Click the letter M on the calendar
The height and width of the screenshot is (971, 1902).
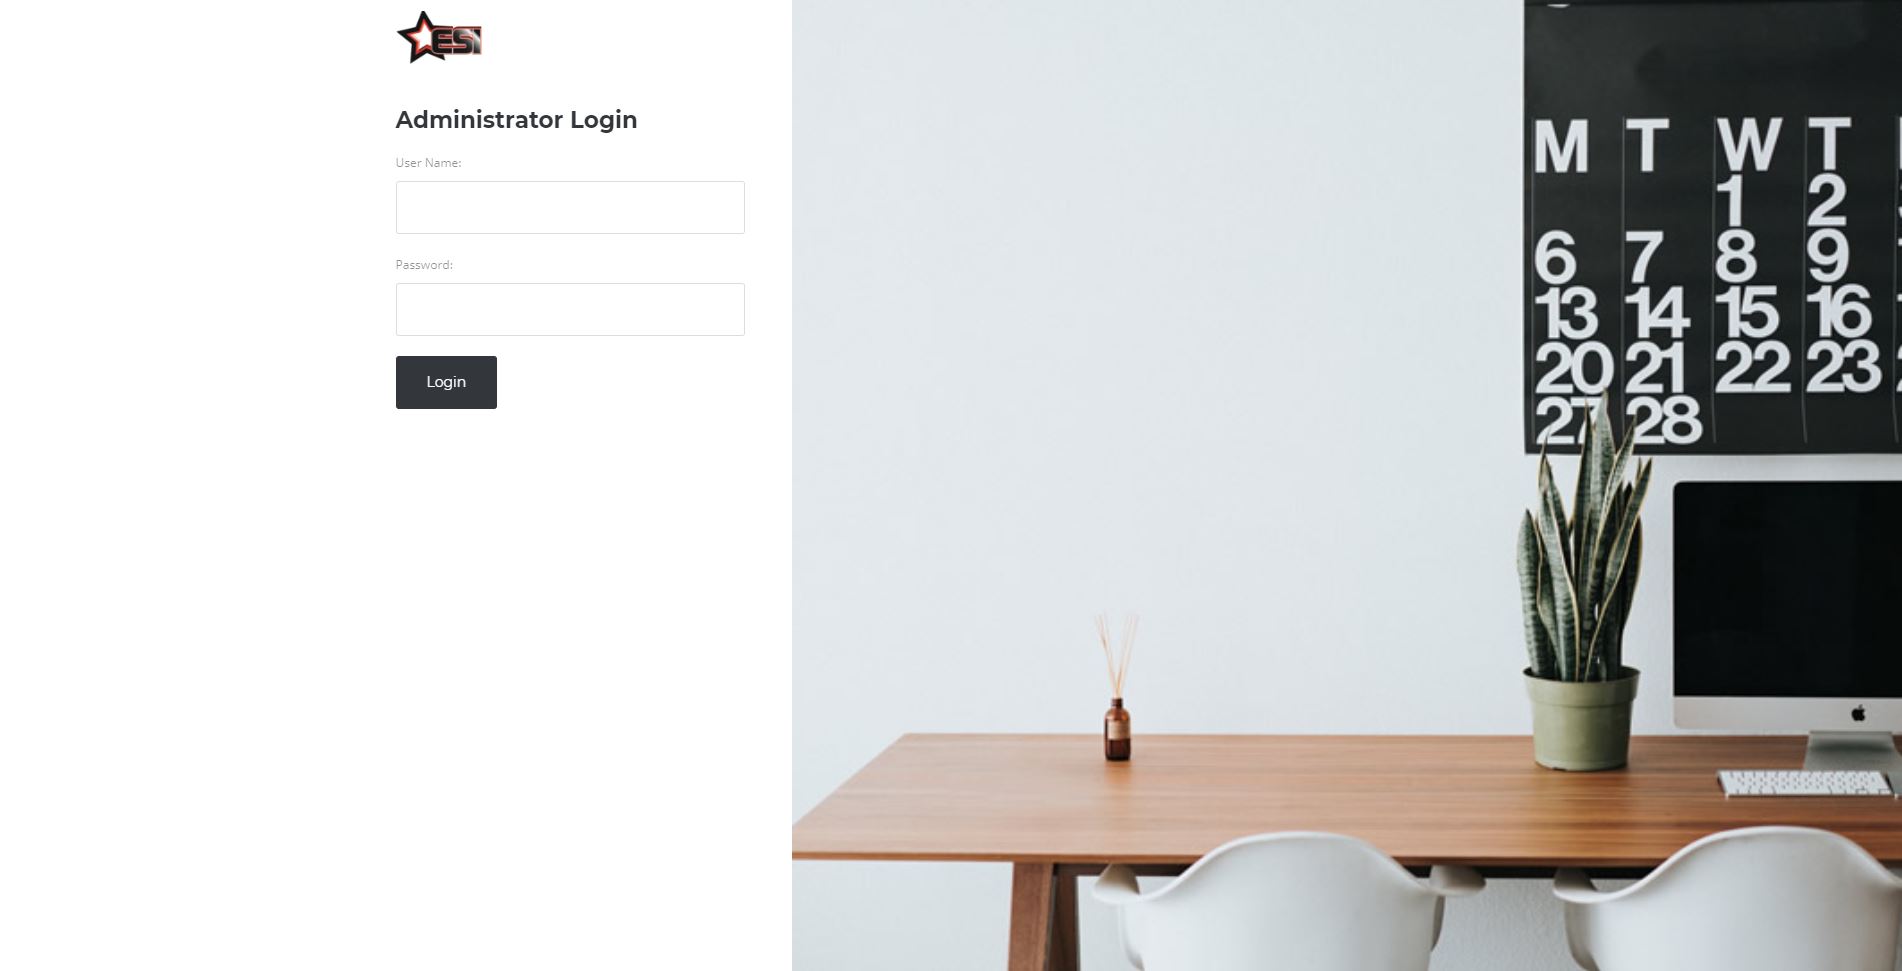click(x=1561, y=147)
